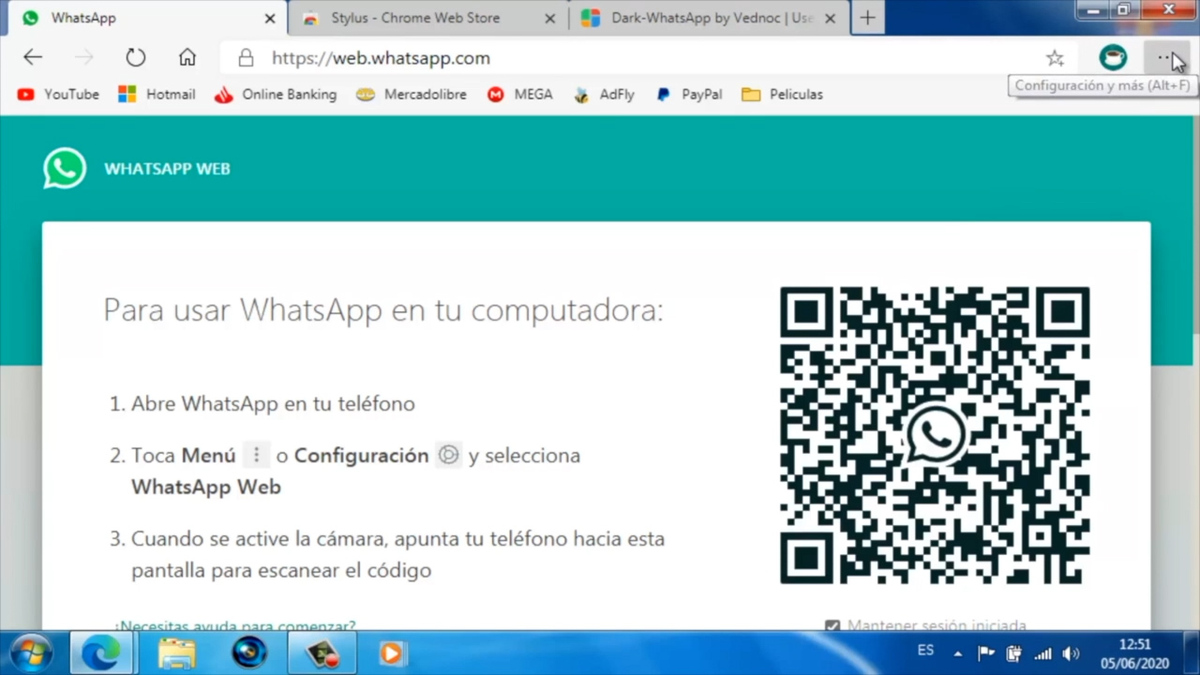1200x675 pixels.
Task: Open Mercadolibre bookmark
Action: click(412, 94)
